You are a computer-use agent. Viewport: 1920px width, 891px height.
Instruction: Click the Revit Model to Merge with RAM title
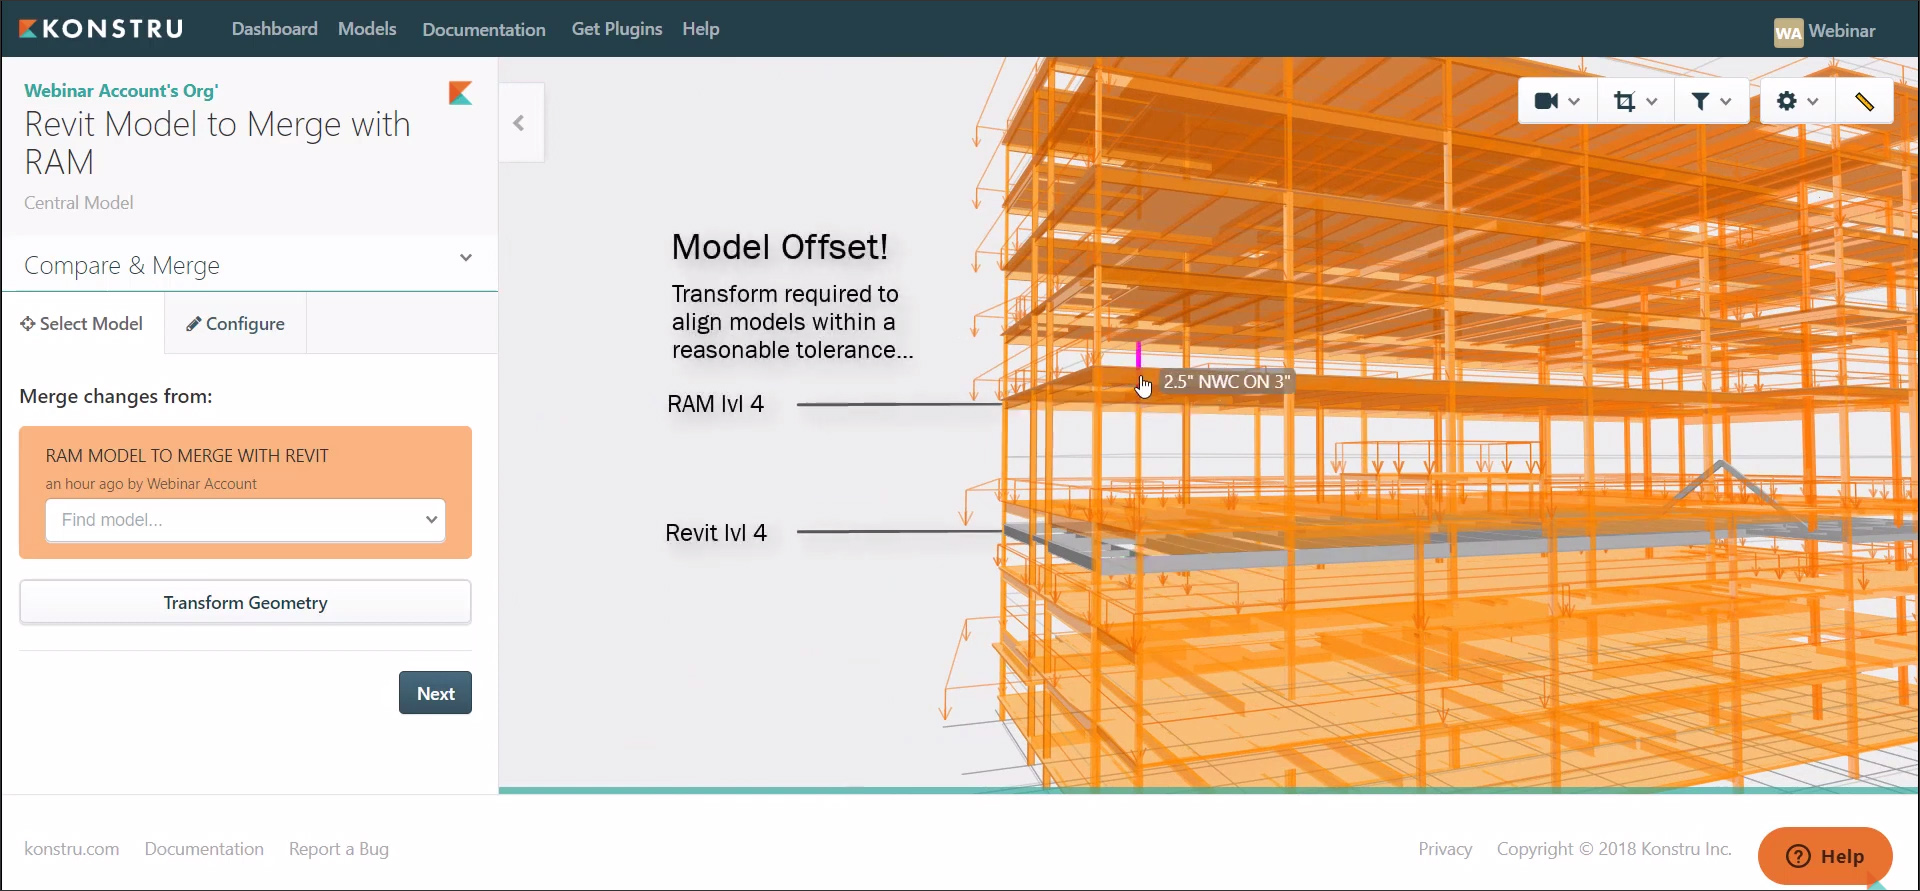tap(217, 143)
